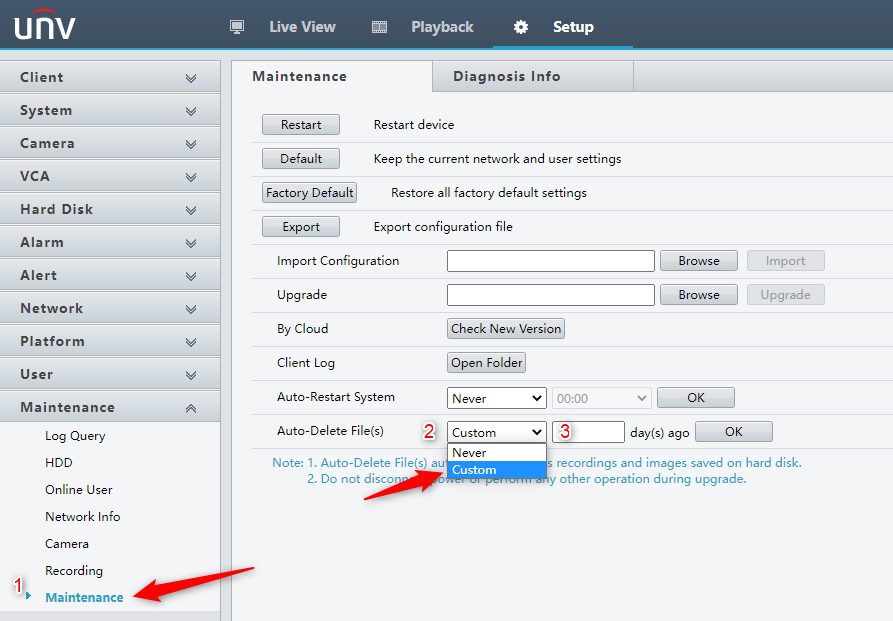Open Log Query under Maintenance
Viewport: 893px width, 621px height.
(x=75, y=436)
